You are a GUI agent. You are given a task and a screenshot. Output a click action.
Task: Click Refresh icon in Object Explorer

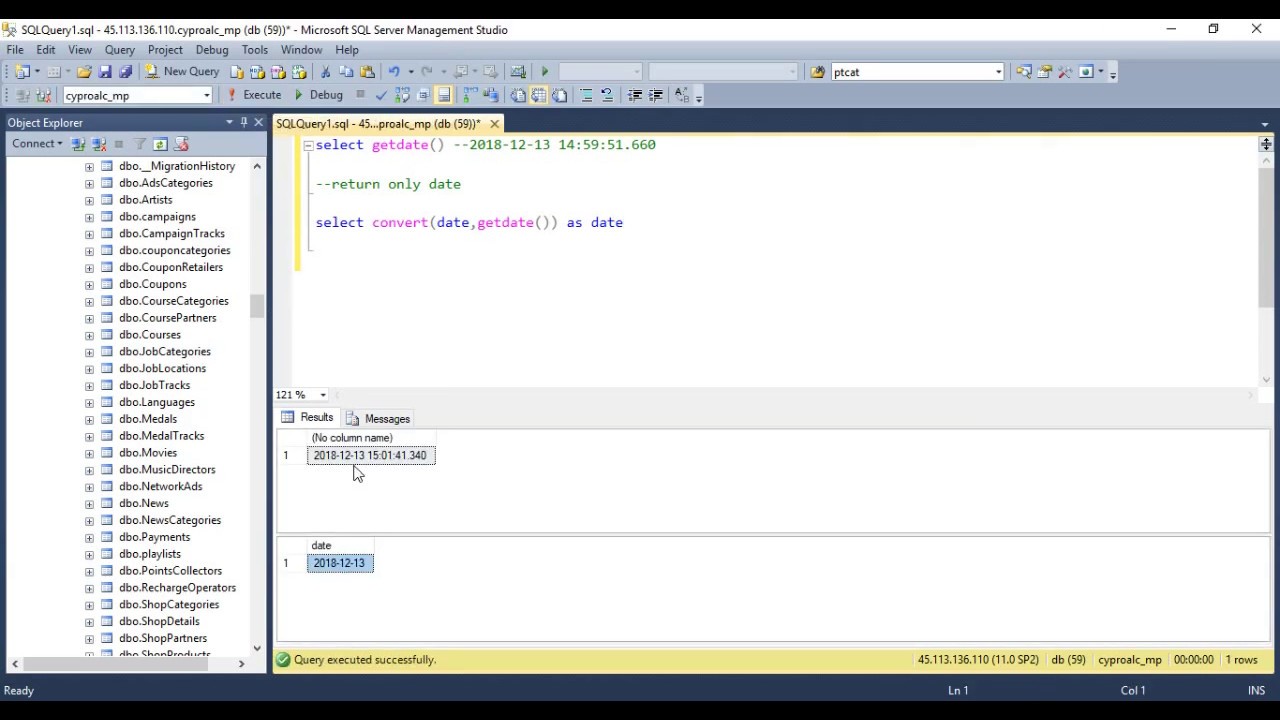(160, 144)
